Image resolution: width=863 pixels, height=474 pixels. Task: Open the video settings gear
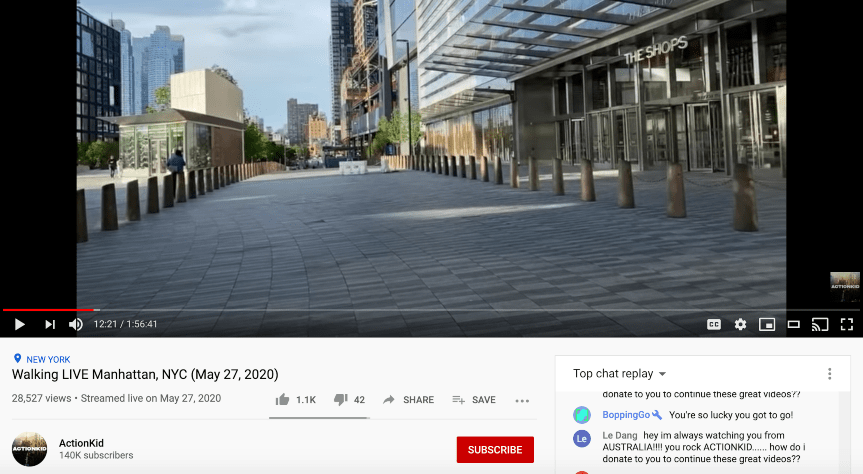740,324
